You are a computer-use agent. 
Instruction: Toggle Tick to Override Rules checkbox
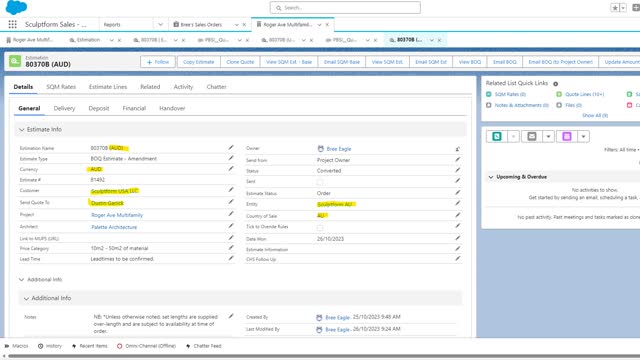tap(320, 227)
